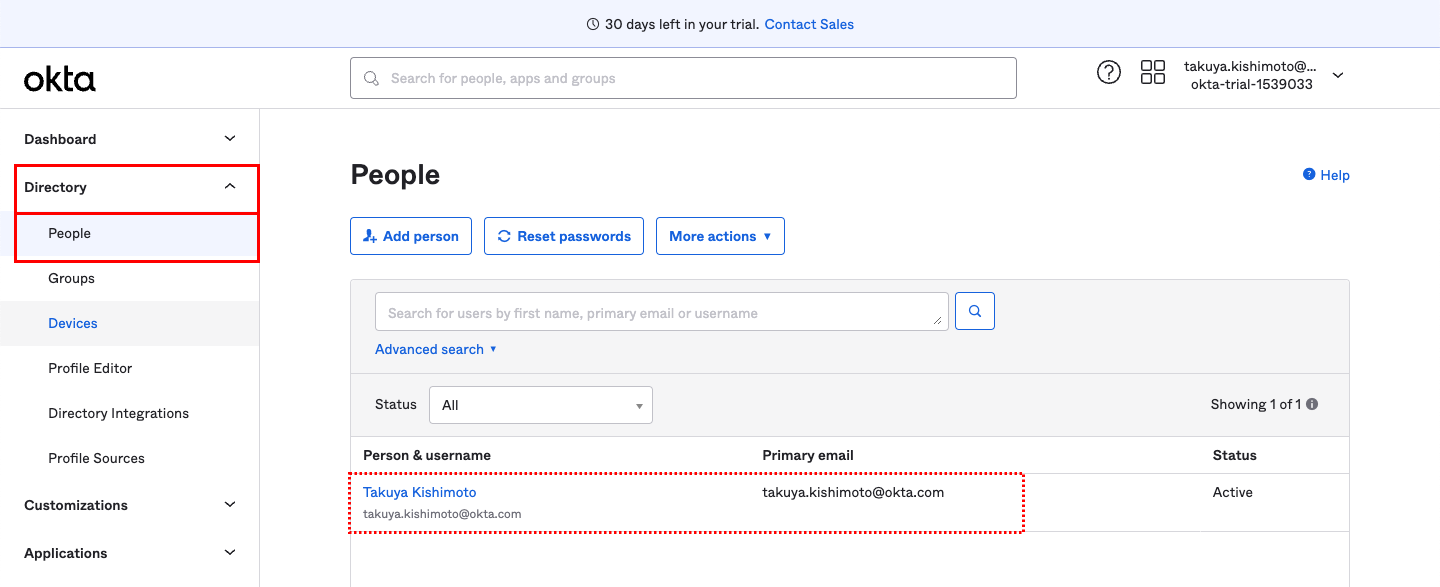Expand the account menu chevron
1440x587 pixels.
(x=1338, y=76)
